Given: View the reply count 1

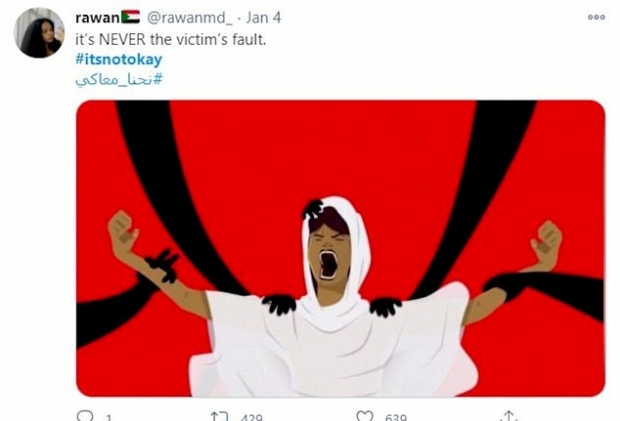Looking at the screenshot, I should [x=109, y=417].
